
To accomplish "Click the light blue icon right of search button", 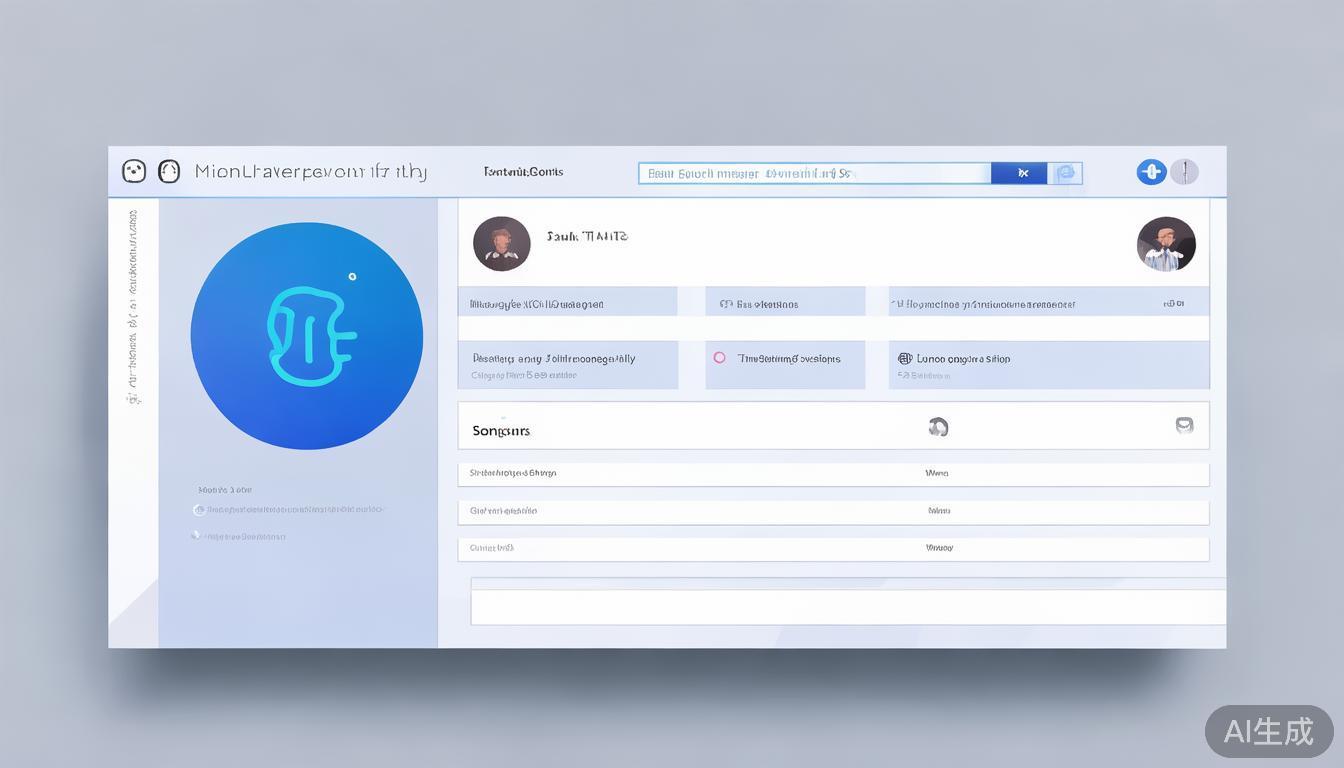I will pos(1065,173).
